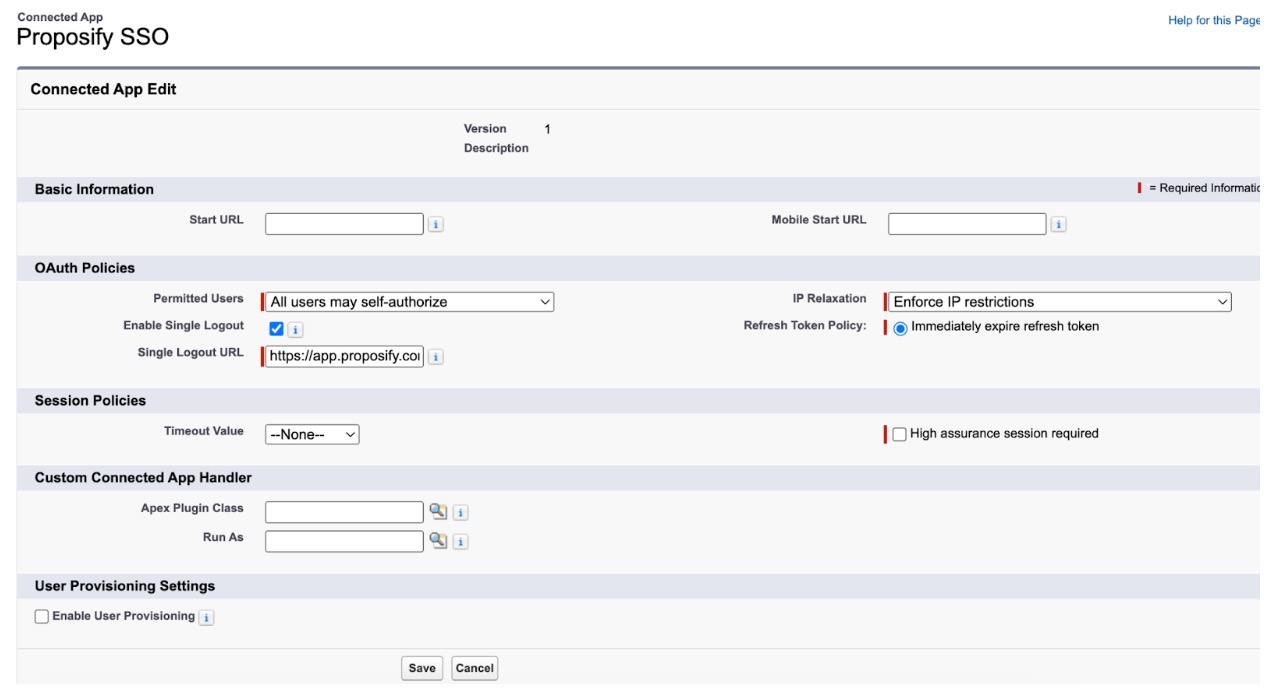Open the Run As lookup magnifier
Image resolution: width=1282 pixels, height=694 pixels.
[x=438, y=541]
